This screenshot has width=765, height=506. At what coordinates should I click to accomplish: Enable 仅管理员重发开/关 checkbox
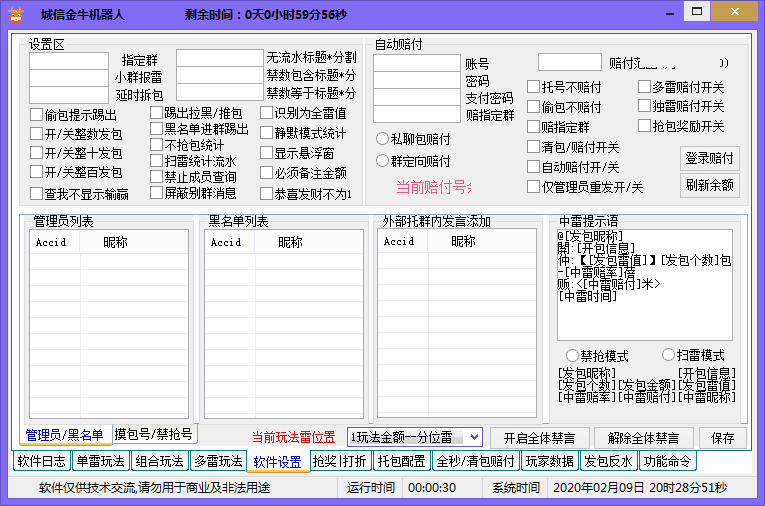click(534, 187)
